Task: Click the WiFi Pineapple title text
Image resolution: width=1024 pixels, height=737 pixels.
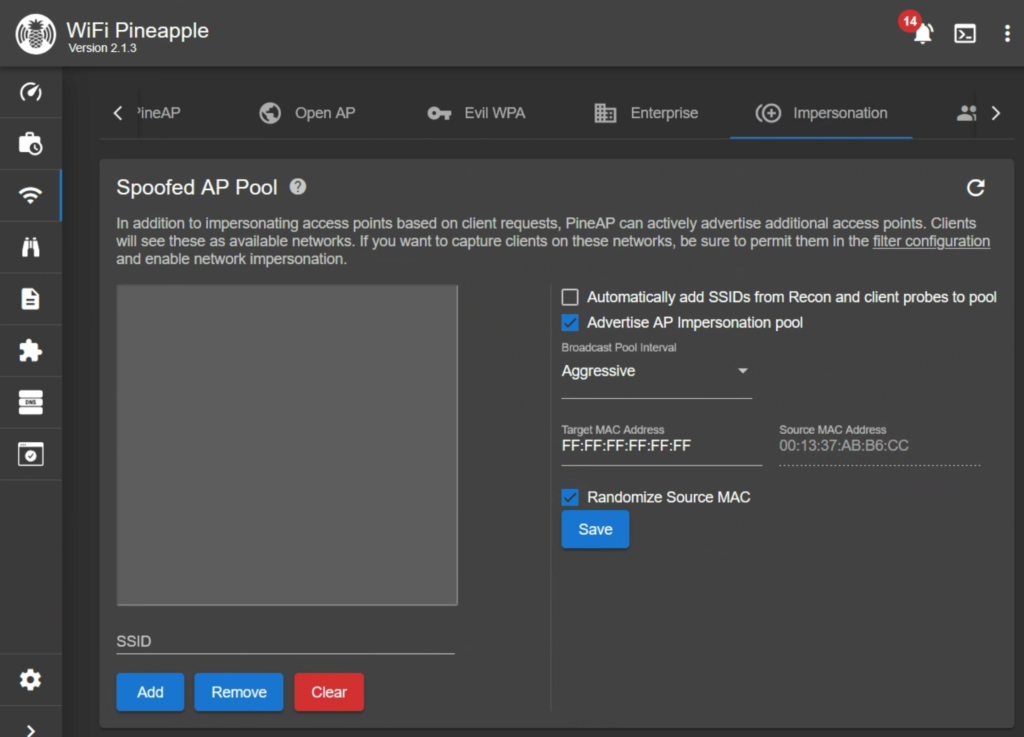Action: pos(138,30)
